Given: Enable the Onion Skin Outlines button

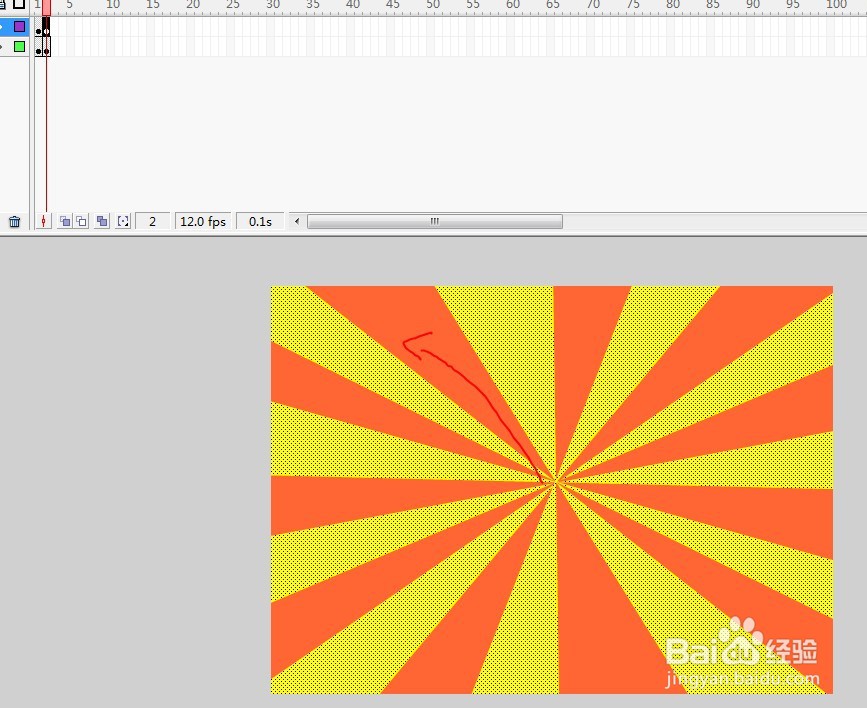Looking at the screenshot, I should click(x=81, y=222).
